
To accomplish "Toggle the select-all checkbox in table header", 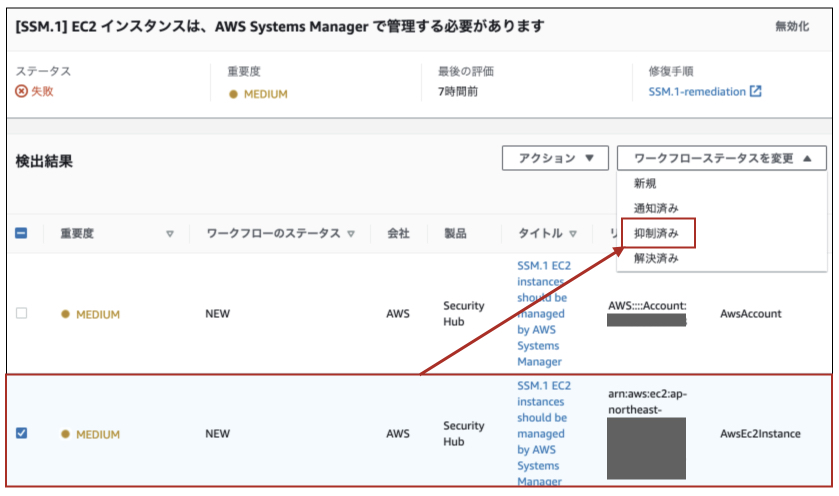I will click(21, 233).
